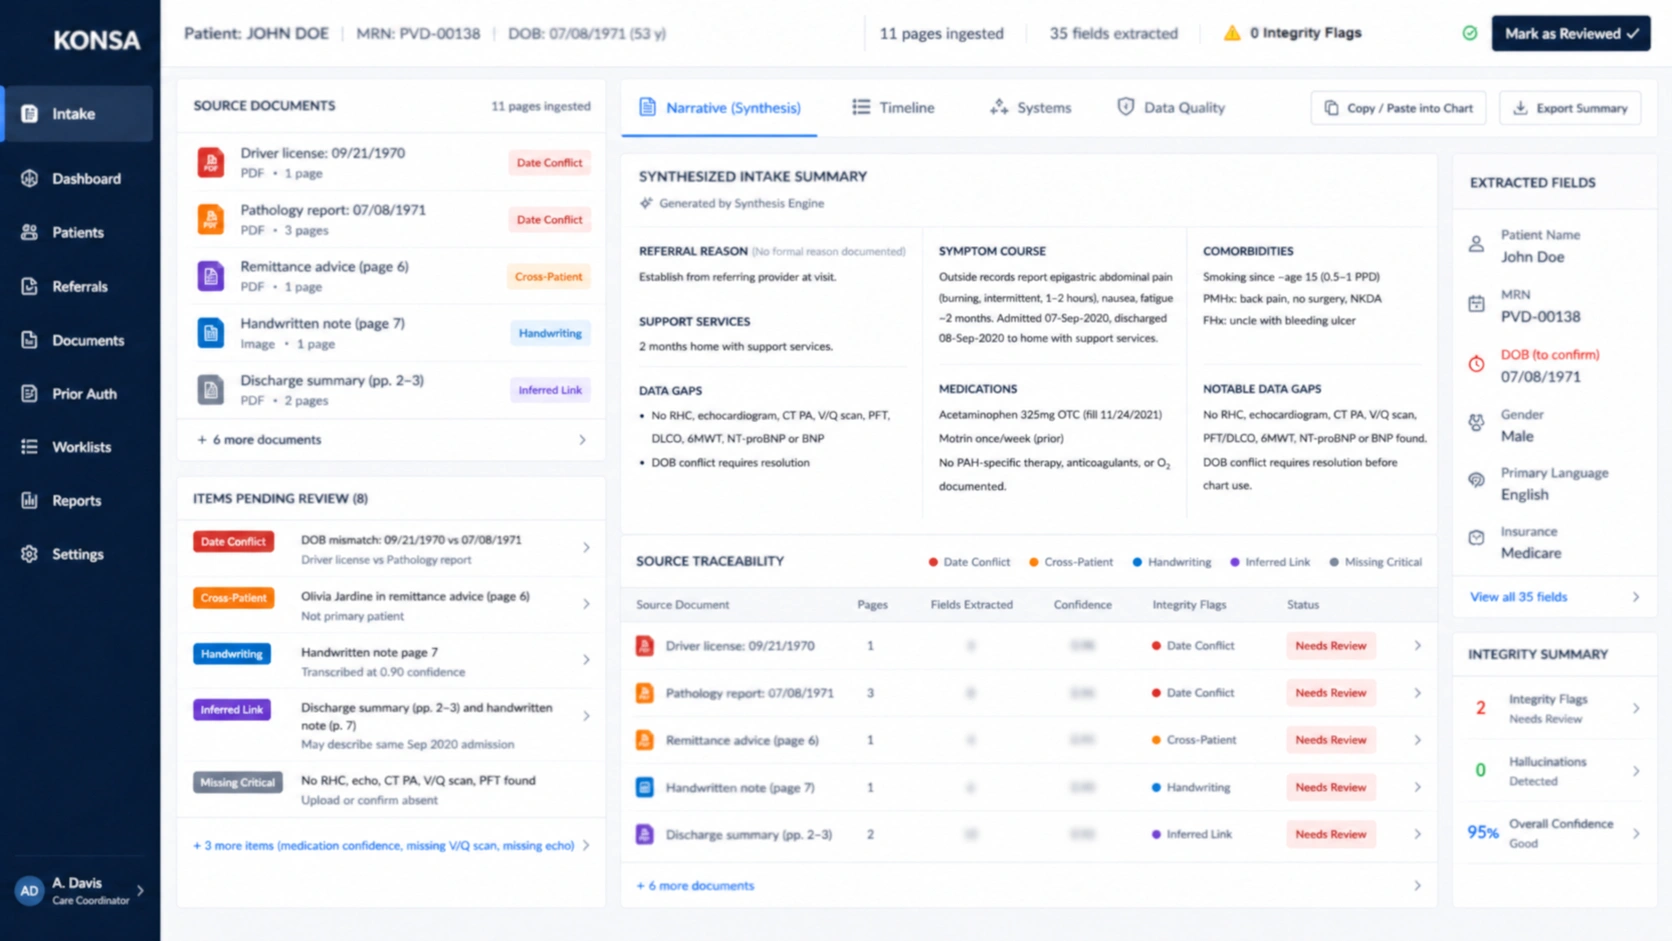
Task: Click the Handwritten note image icon in Source Documents
Action: pos(210,333)
